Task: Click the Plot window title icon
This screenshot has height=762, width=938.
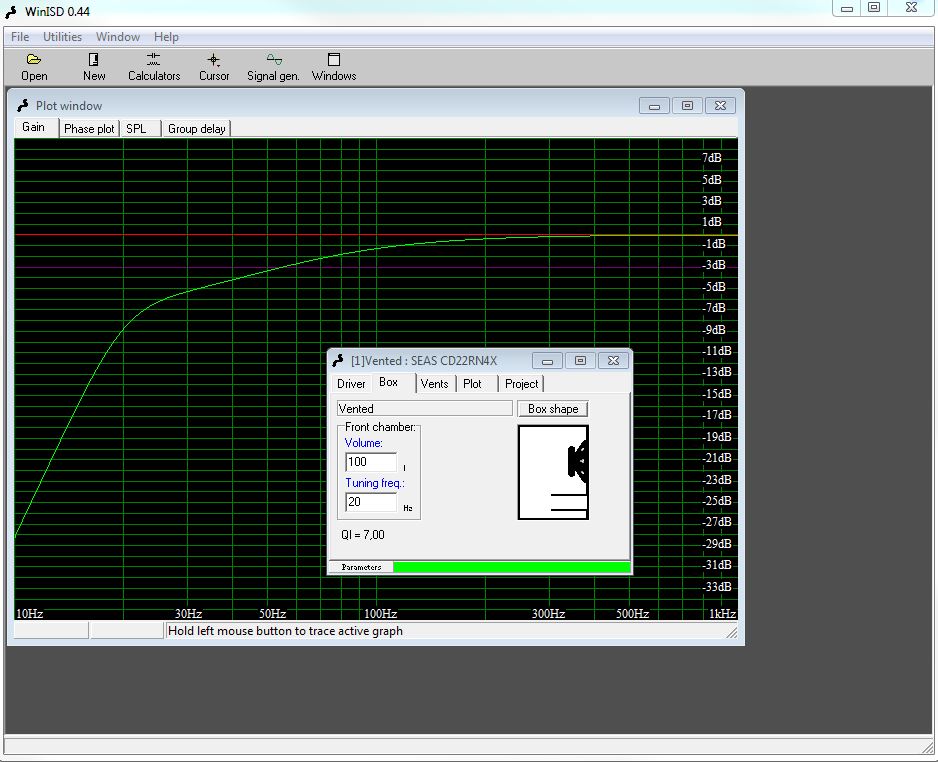Action: [23, 106]
